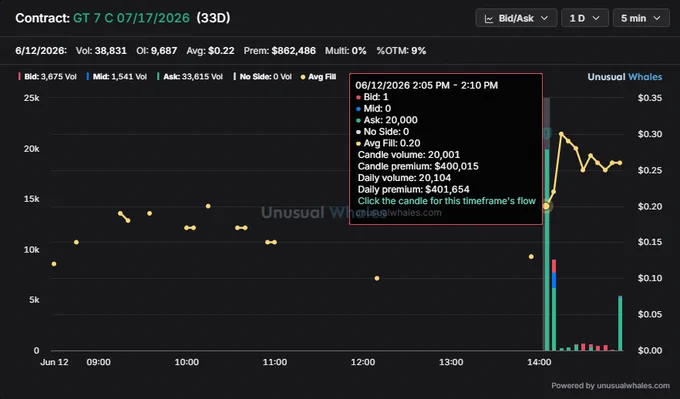The height and width of the screenshot is (399, 680).
Task: Click the 10:00 time axis label
Action: 186,362
